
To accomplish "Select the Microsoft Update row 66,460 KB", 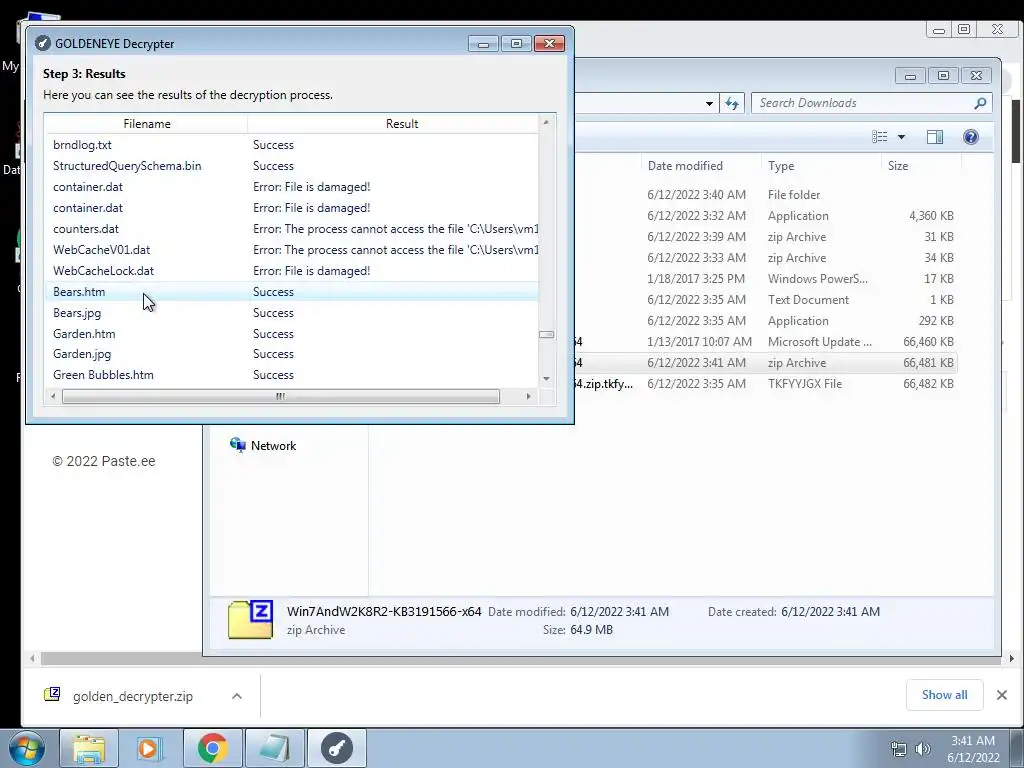I will click(765, 342).
